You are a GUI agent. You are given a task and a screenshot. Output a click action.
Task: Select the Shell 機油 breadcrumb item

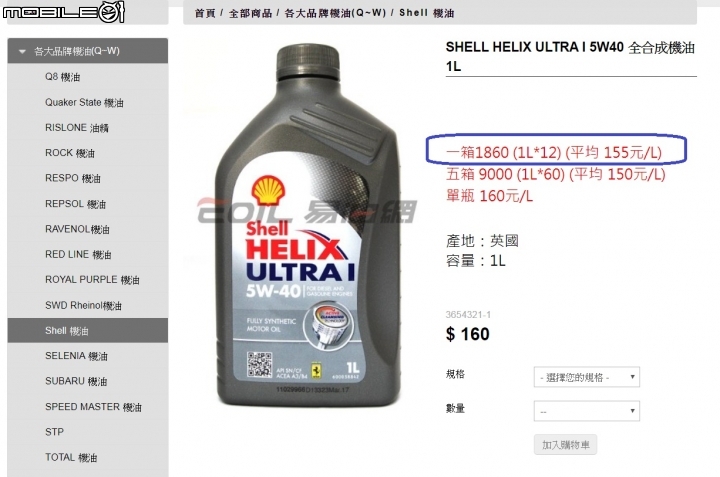point(427,13)
